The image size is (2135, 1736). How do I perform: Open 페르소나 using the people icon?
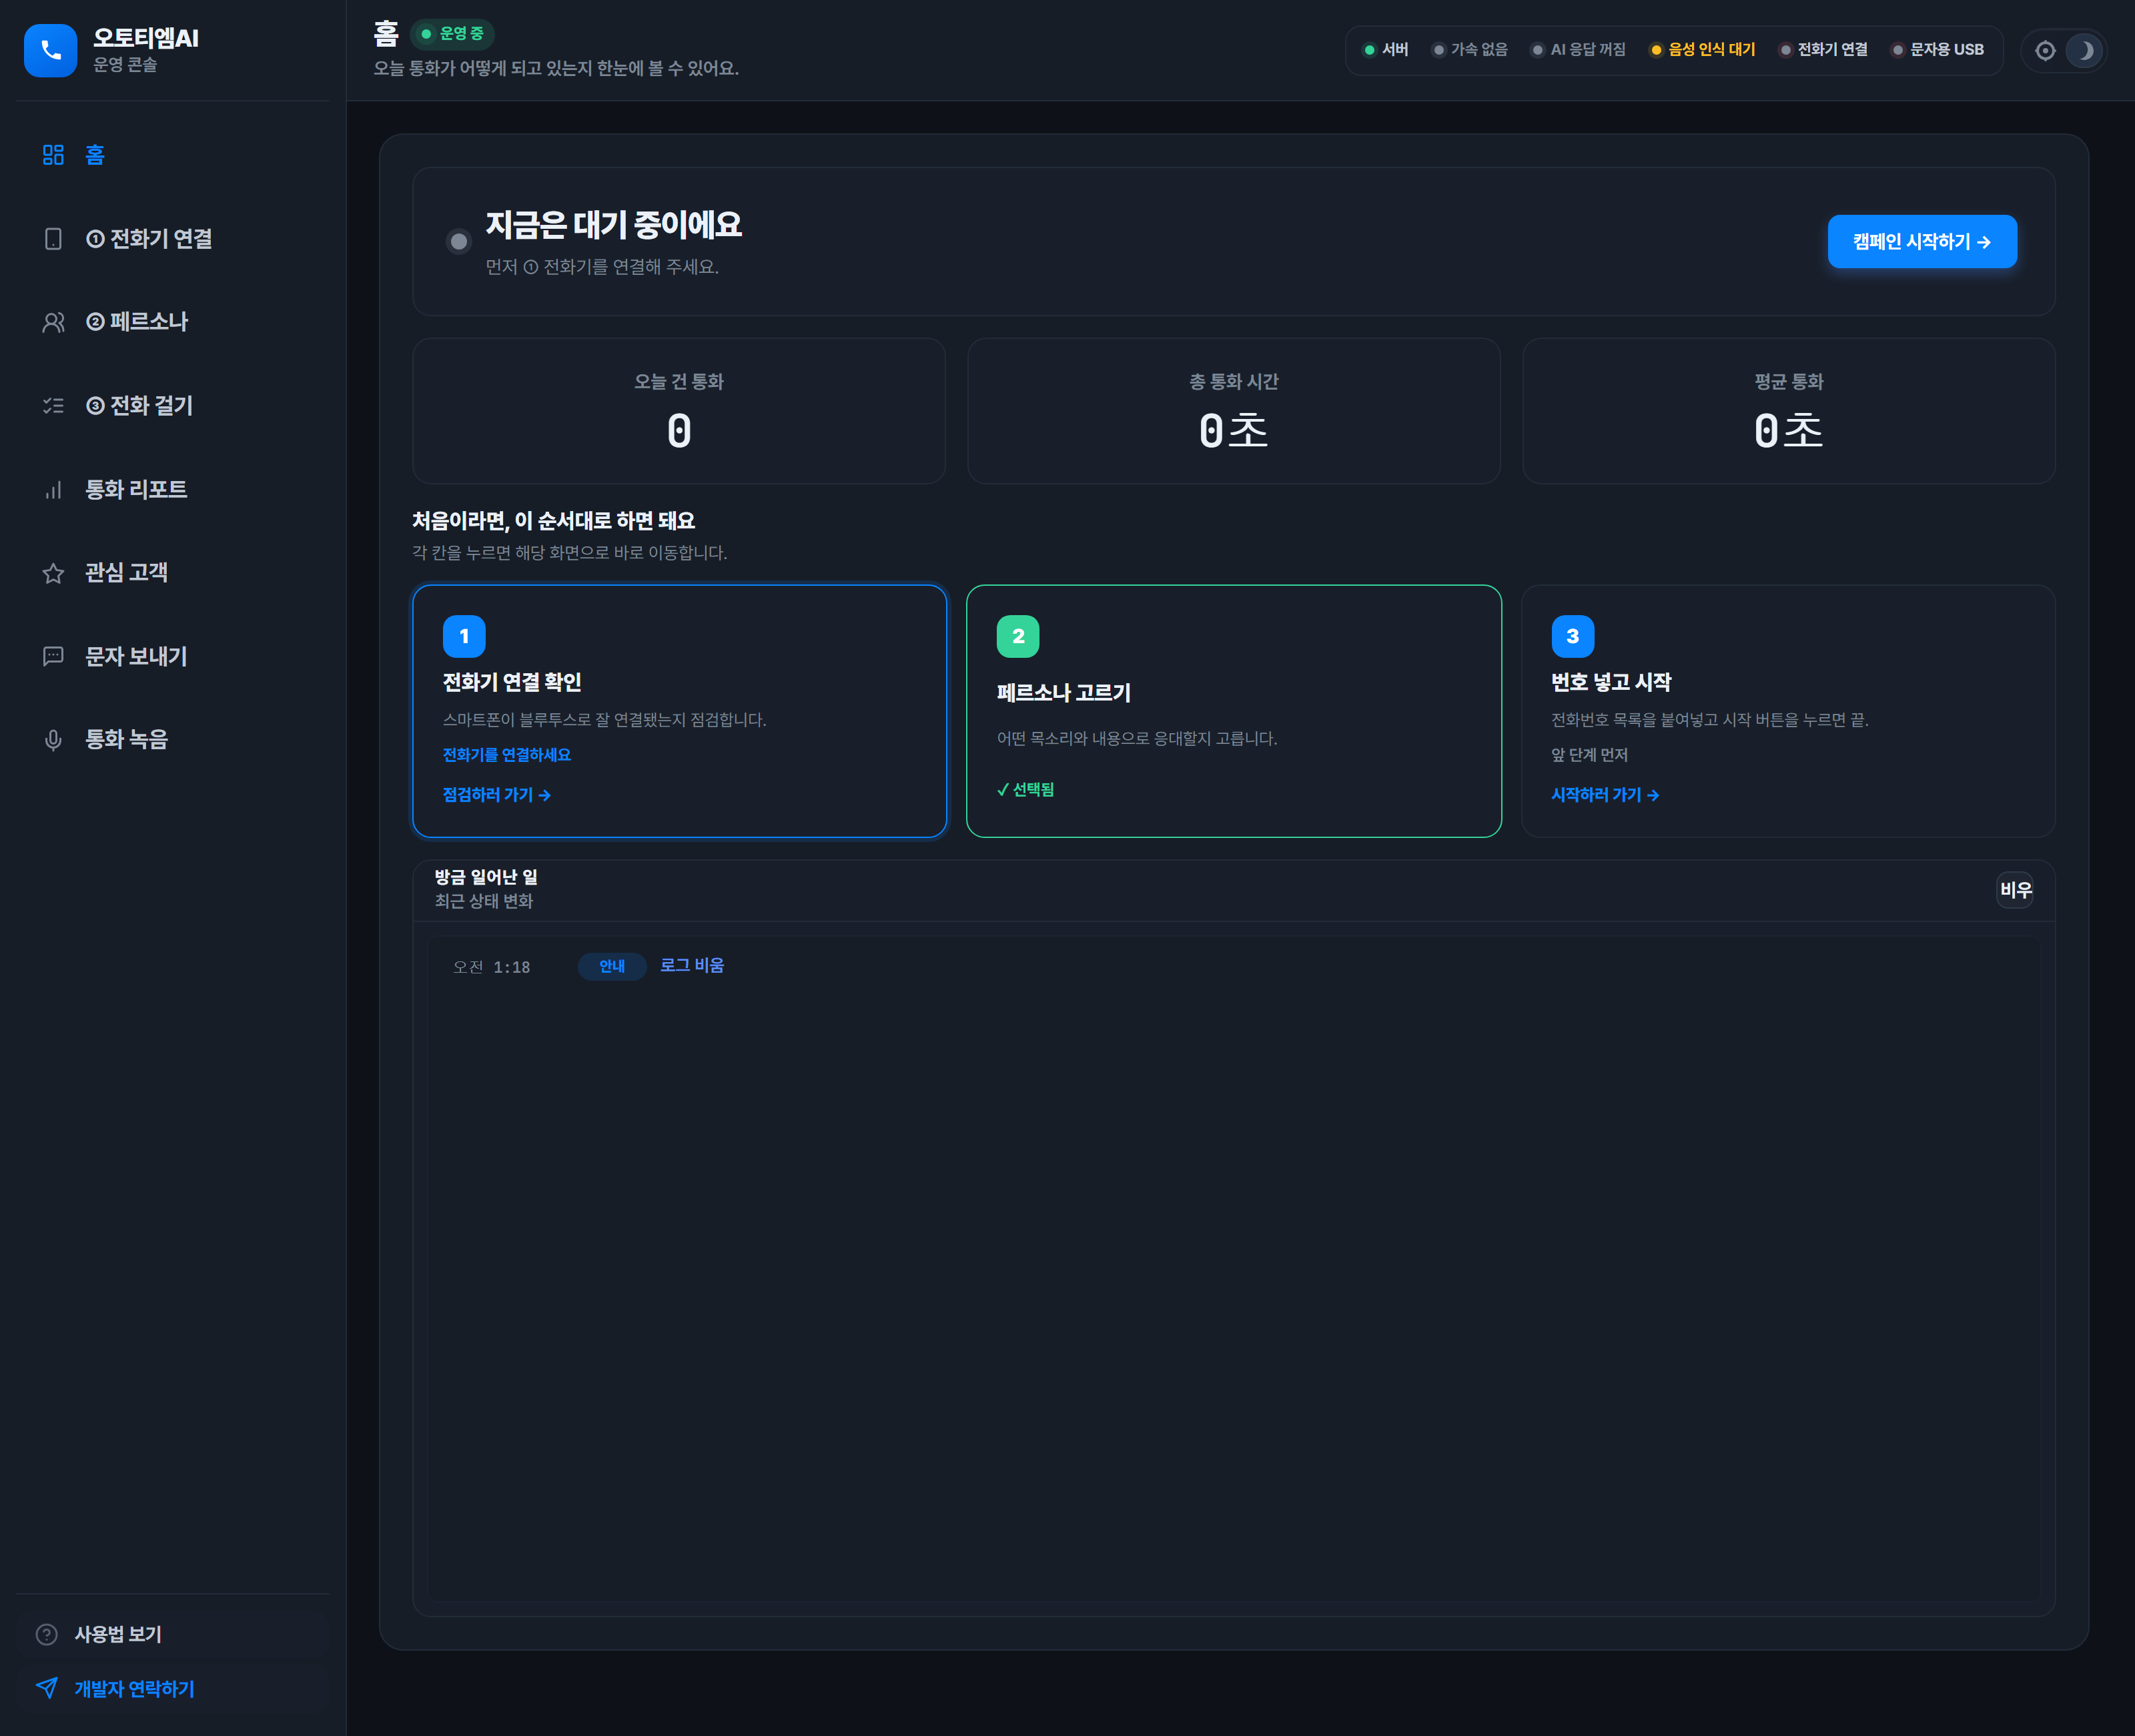pyautogui.click(x=53, y=322)
